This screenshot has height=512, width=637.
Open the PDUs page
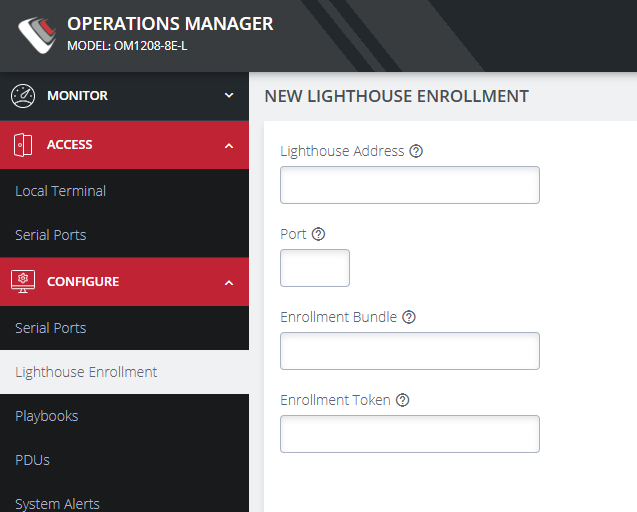(x=124, y=460)
